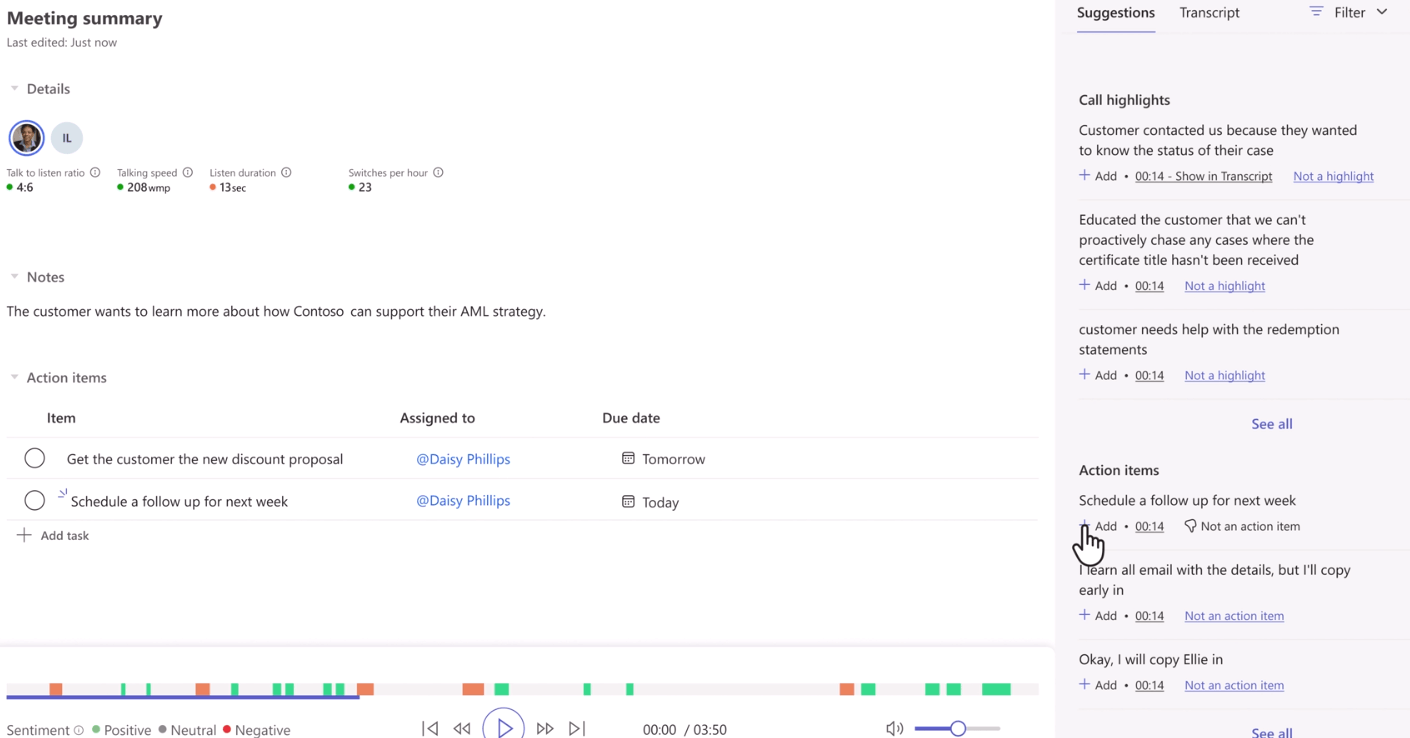1410x738 pixels.
Task: Click the Sentiment info icon
Action: tap(79, 730)
